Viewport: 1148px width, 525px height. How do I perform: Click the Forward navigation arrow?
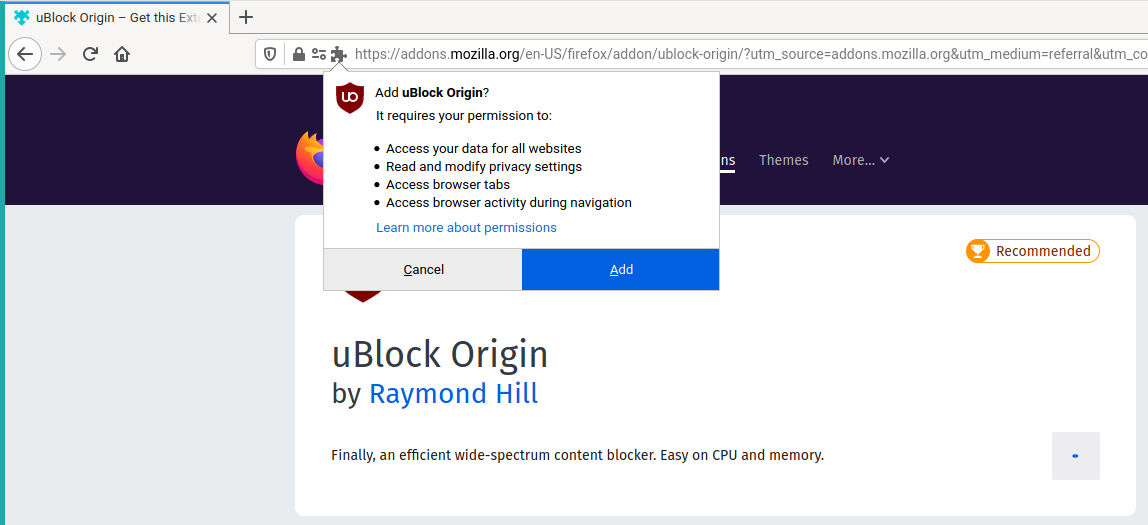(58, 54)
